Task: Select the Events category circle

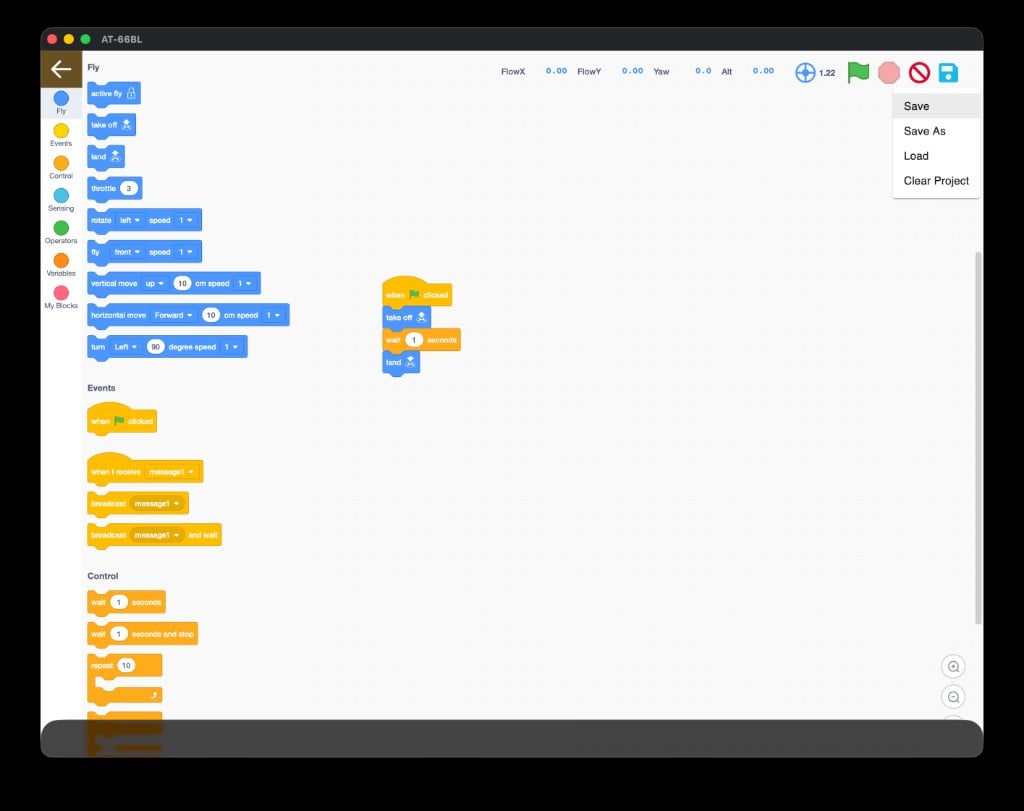Action: pos(61,131)
